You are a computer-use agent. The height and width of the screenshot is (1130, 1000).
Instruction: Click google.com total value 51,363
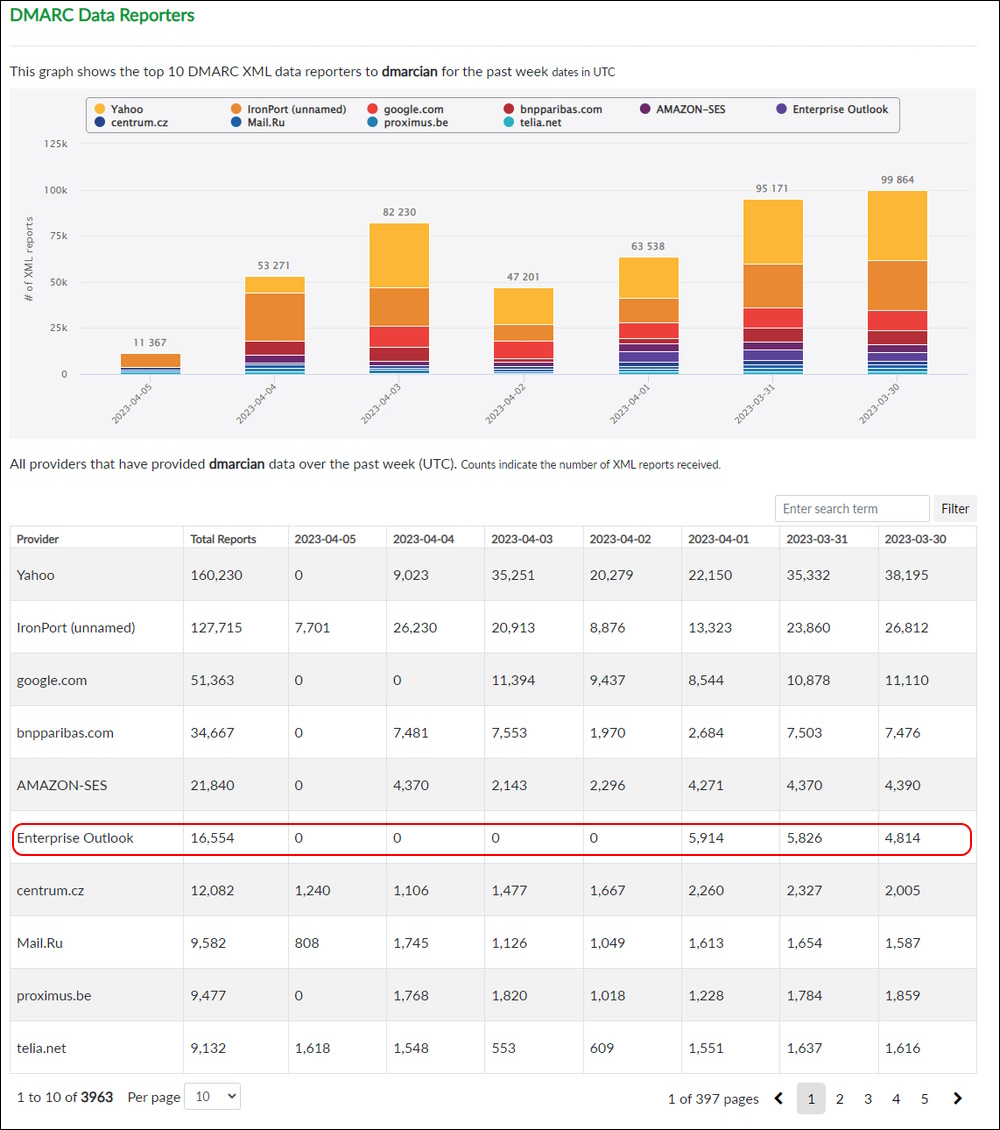(x=213, y=680)
